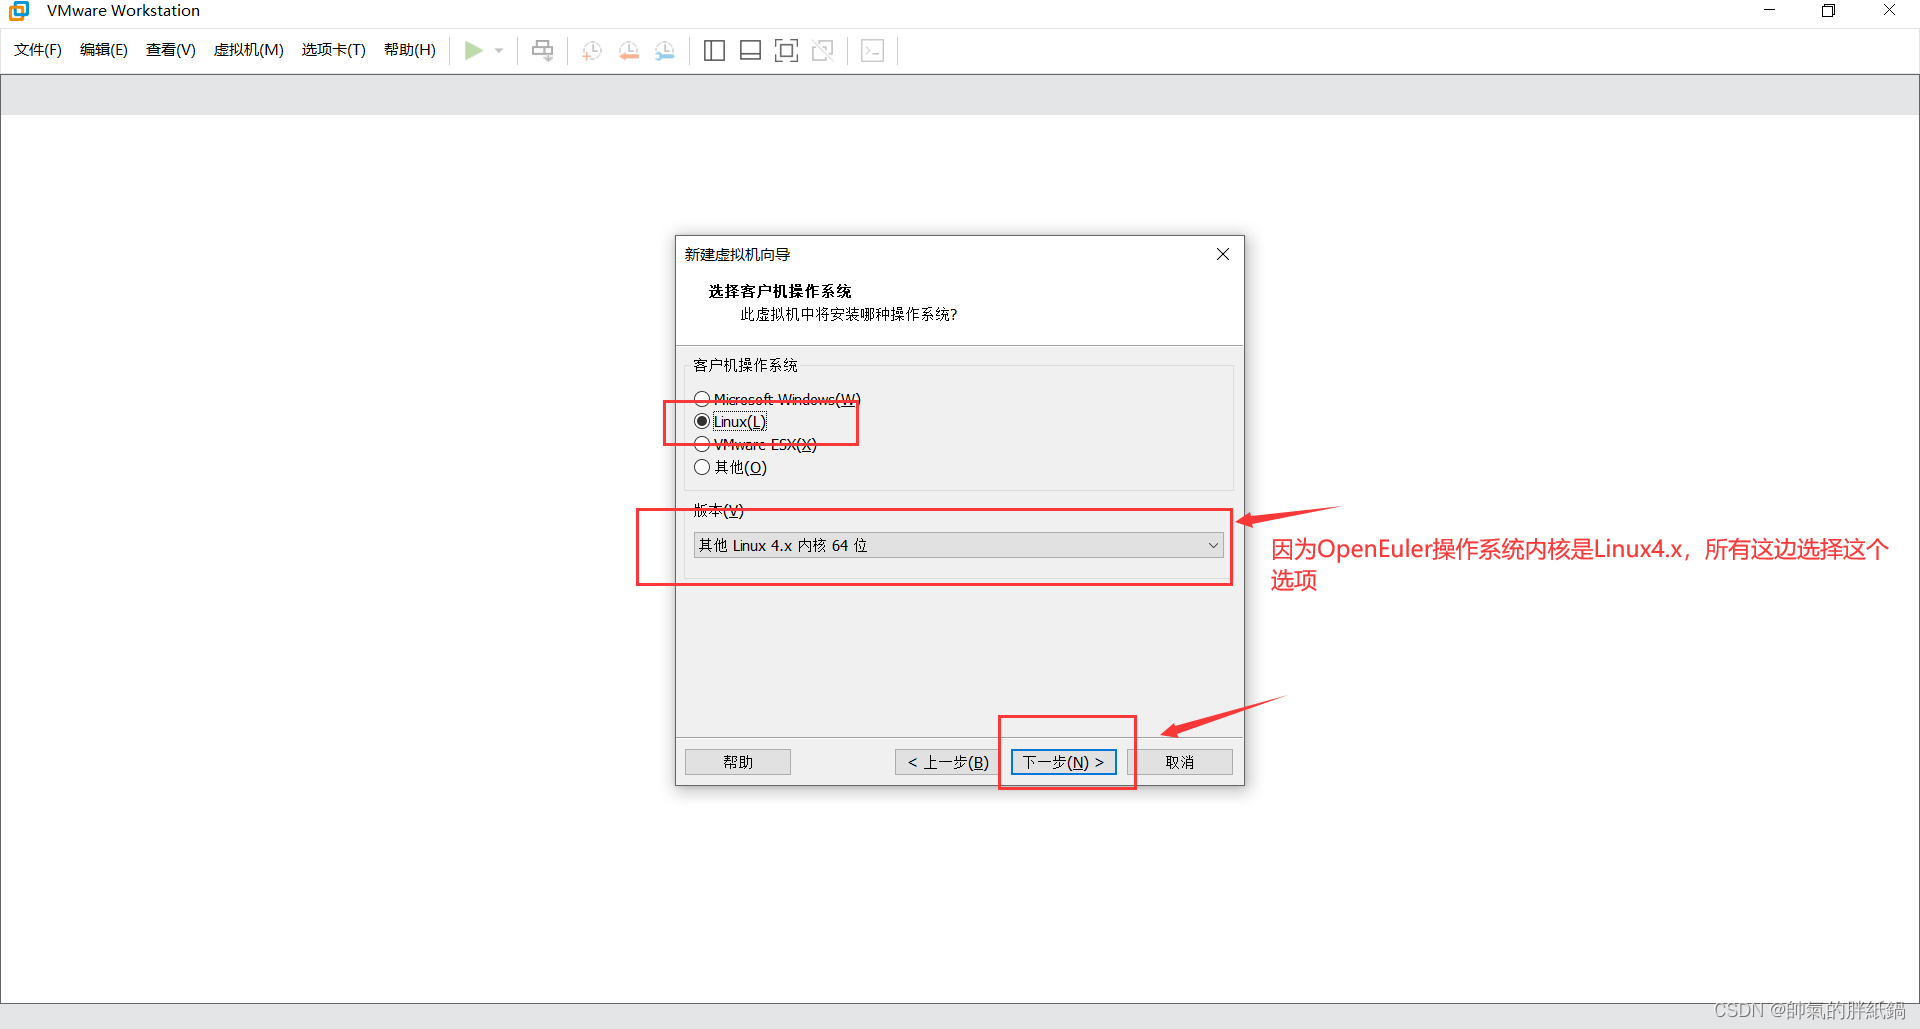Select the Linux(L) radio button
The width and height of the screenshot is (1920, 1029).
702,421
